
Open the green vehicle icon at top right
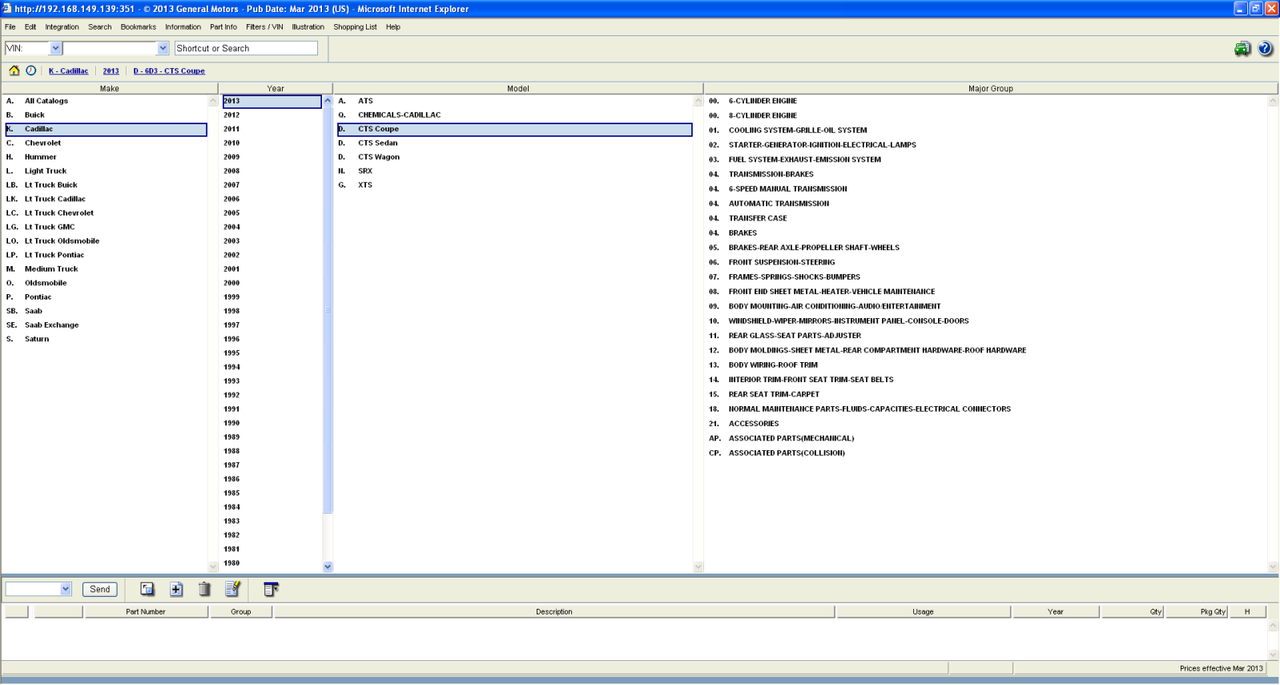coord(1242,49)
